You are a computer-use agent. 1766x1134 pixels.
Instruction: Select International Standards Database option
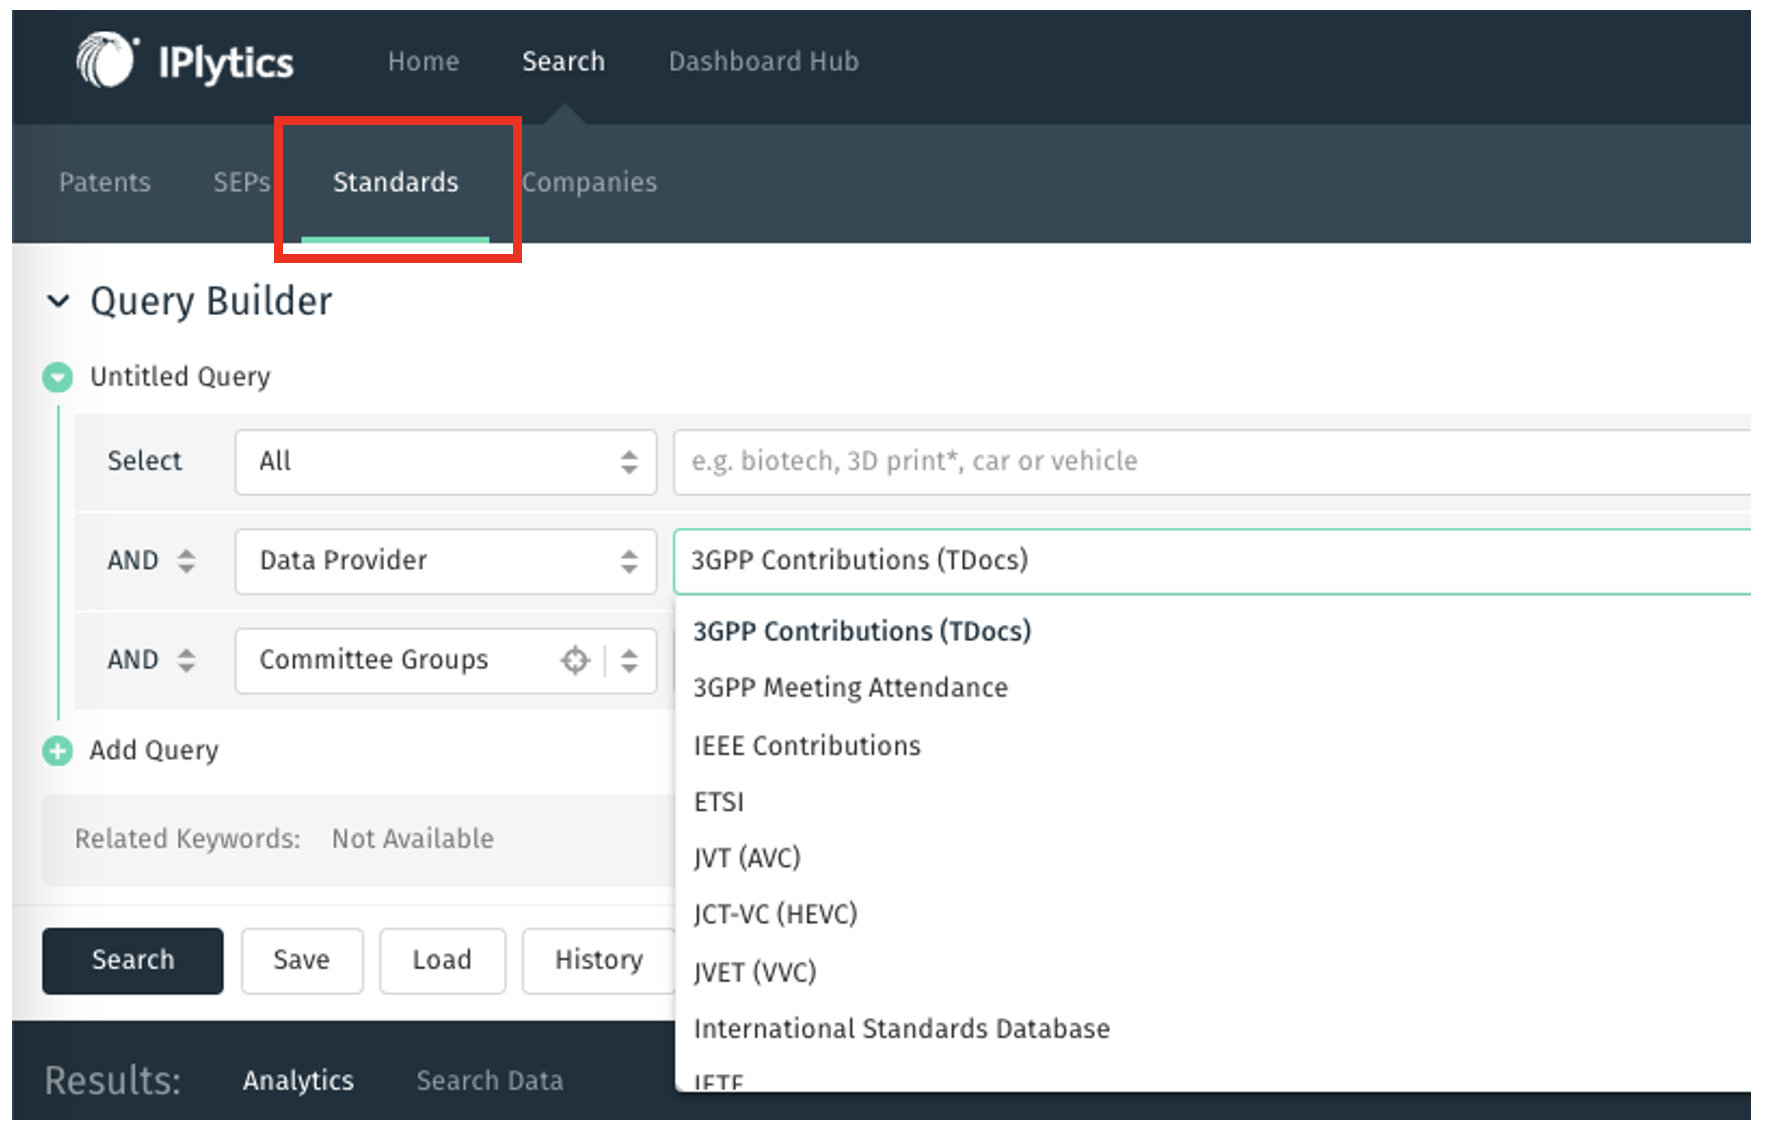click(x=902, y=1029)
